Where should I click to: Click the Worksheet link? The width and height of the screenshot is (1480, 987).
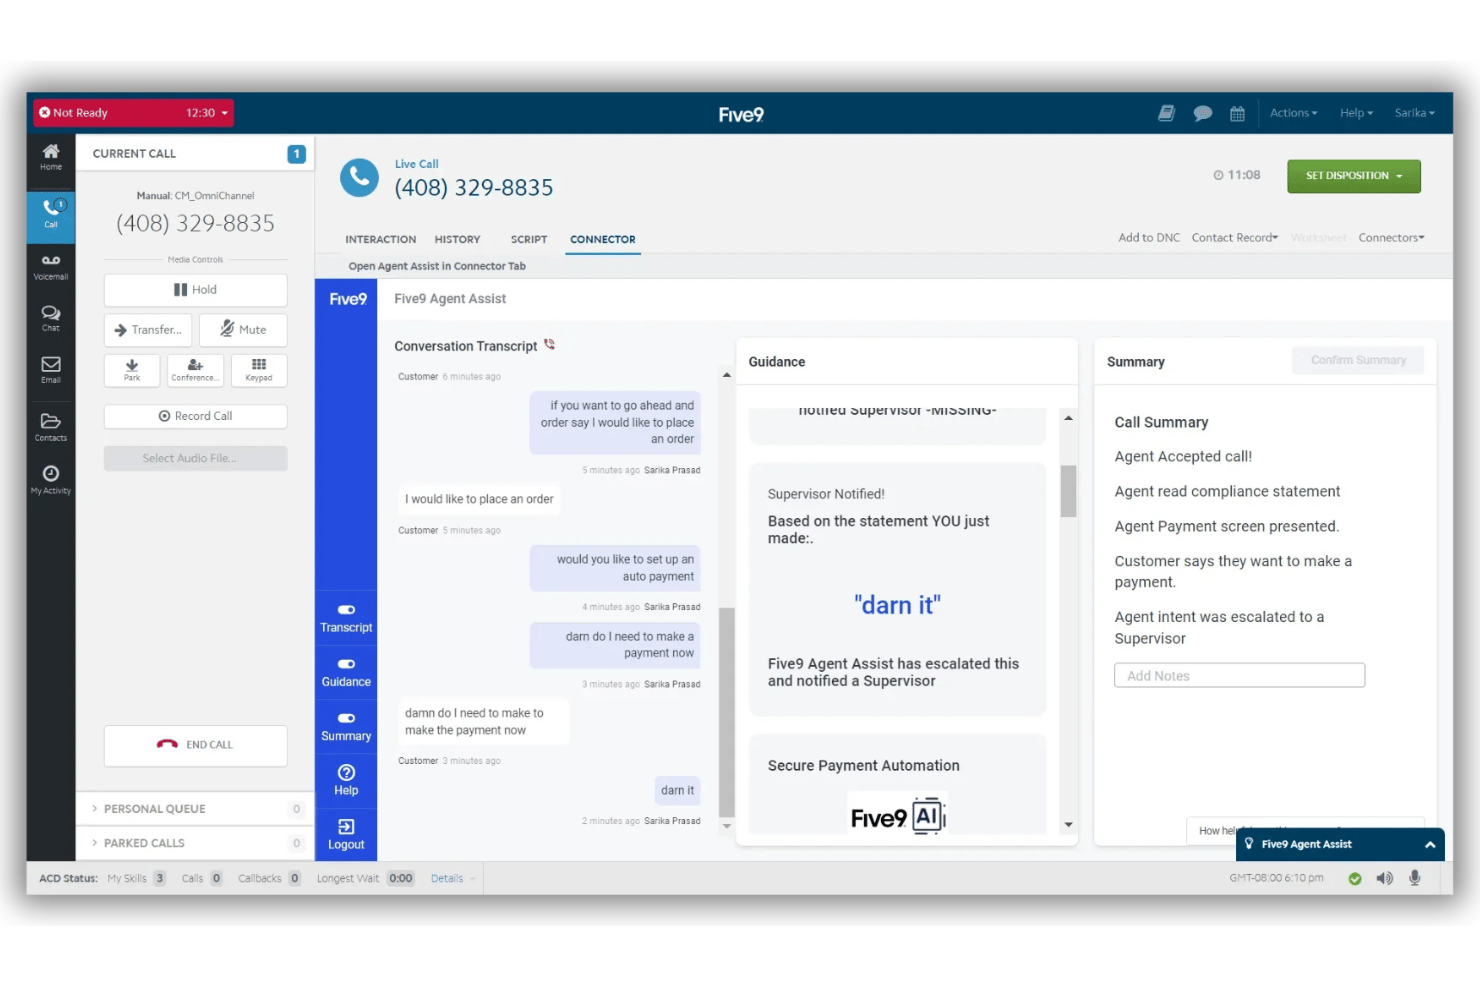point(1318,238)
